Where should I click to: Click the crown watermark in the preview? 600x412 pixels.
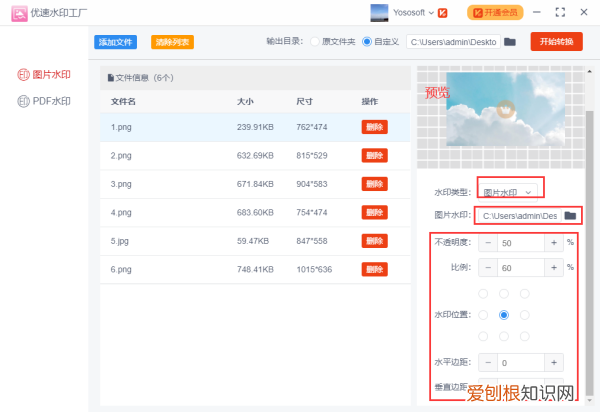coord(505,110)
